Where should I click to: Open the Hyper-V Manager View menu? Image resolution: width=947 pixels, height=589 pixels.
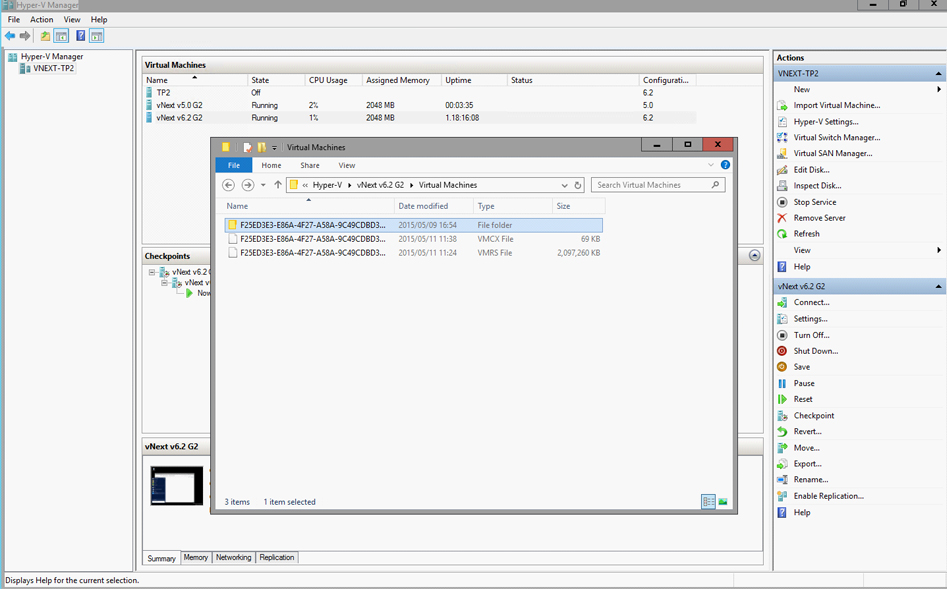72,19
